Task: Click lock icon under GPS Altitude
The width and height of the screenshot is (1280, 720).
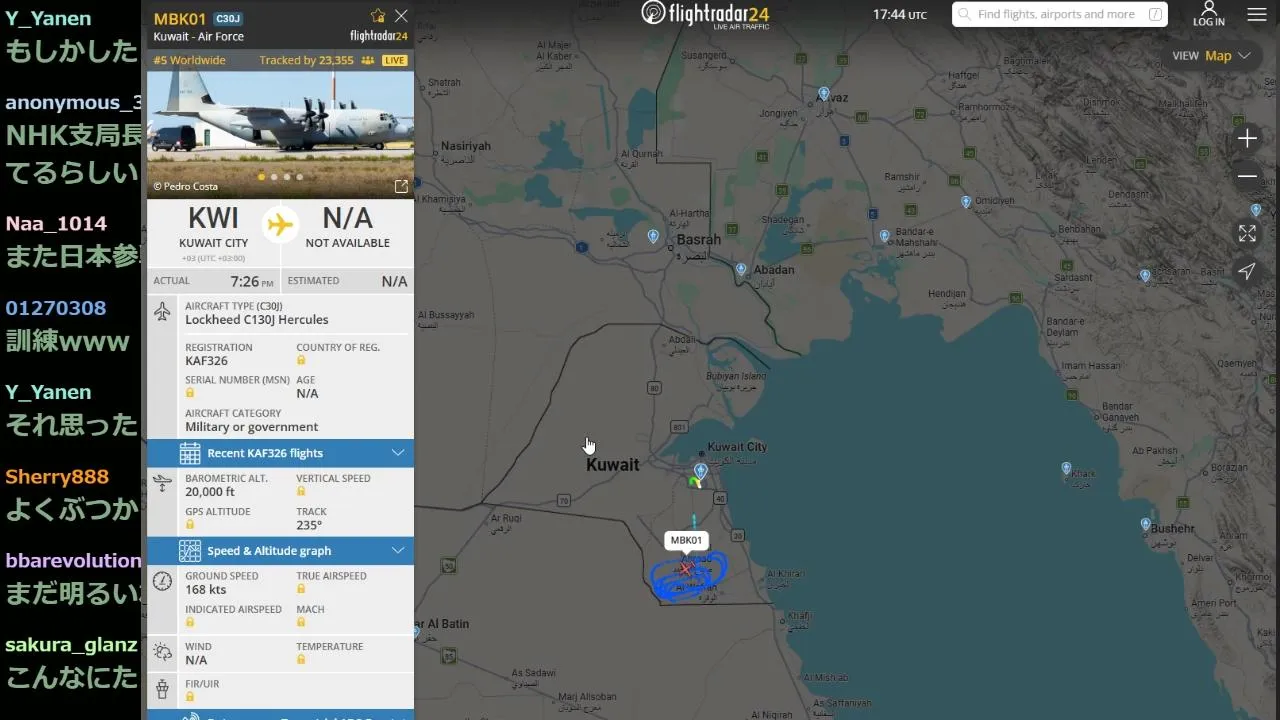Action: tap(190, 524)
